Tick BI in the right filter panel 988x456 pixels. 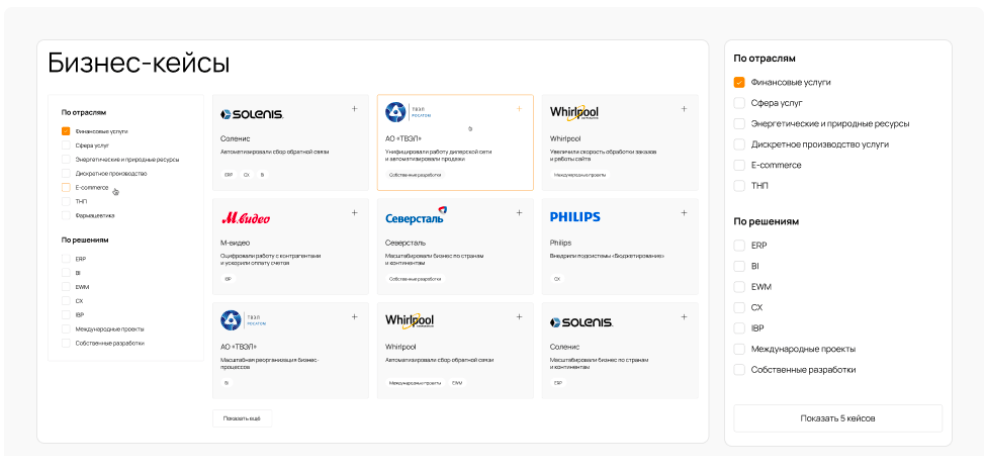tap(739, 266)
